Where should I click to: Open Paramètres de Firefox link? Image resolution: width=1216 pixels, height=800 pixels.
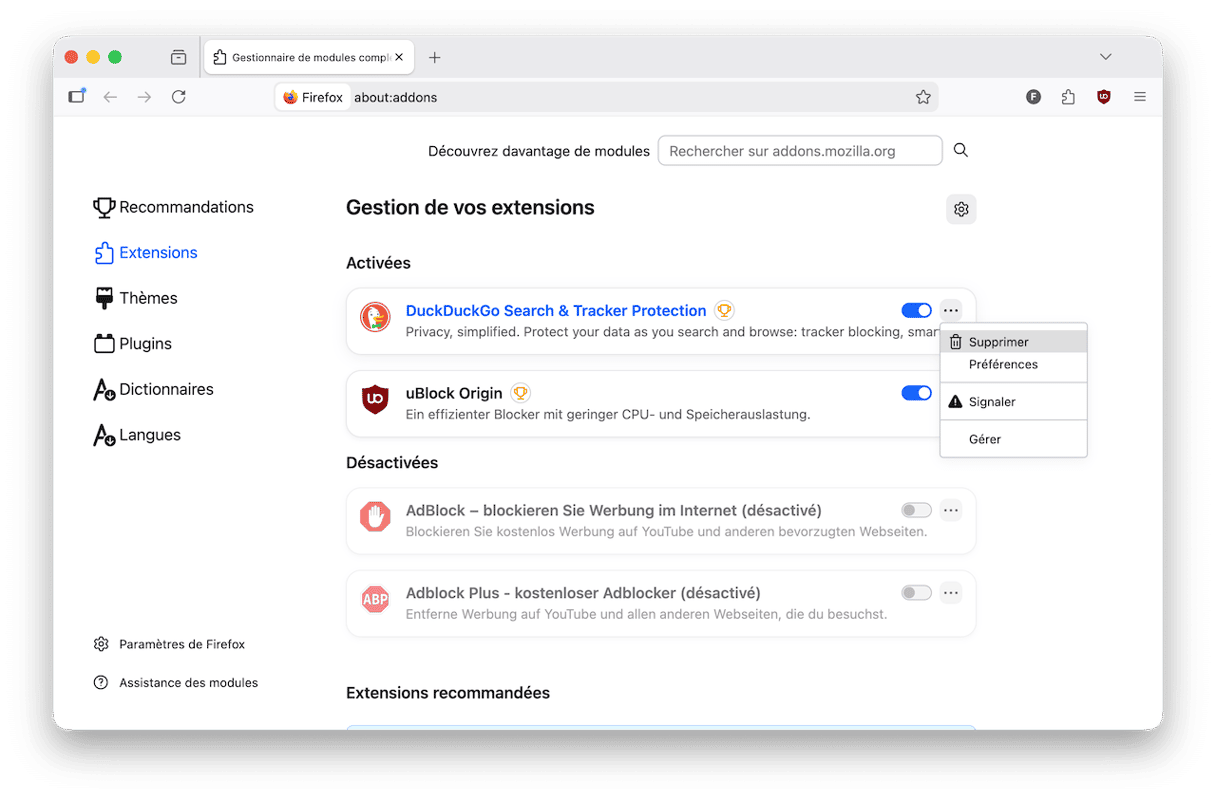pos(169,645)
